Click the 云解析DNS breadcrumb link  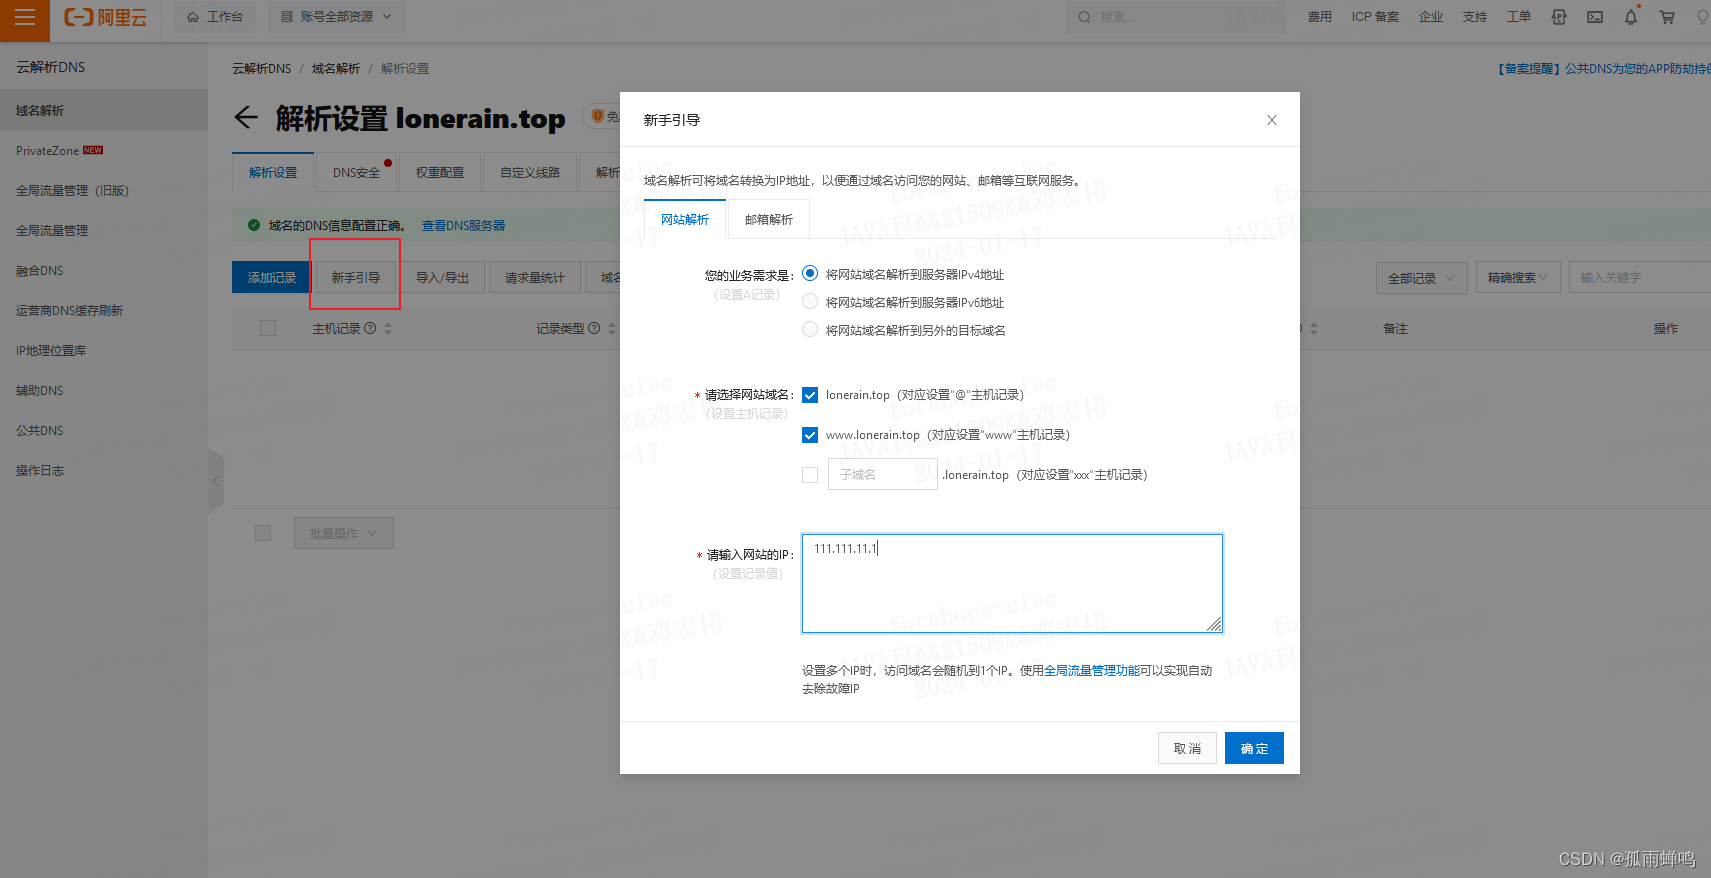tap(262, 68)
